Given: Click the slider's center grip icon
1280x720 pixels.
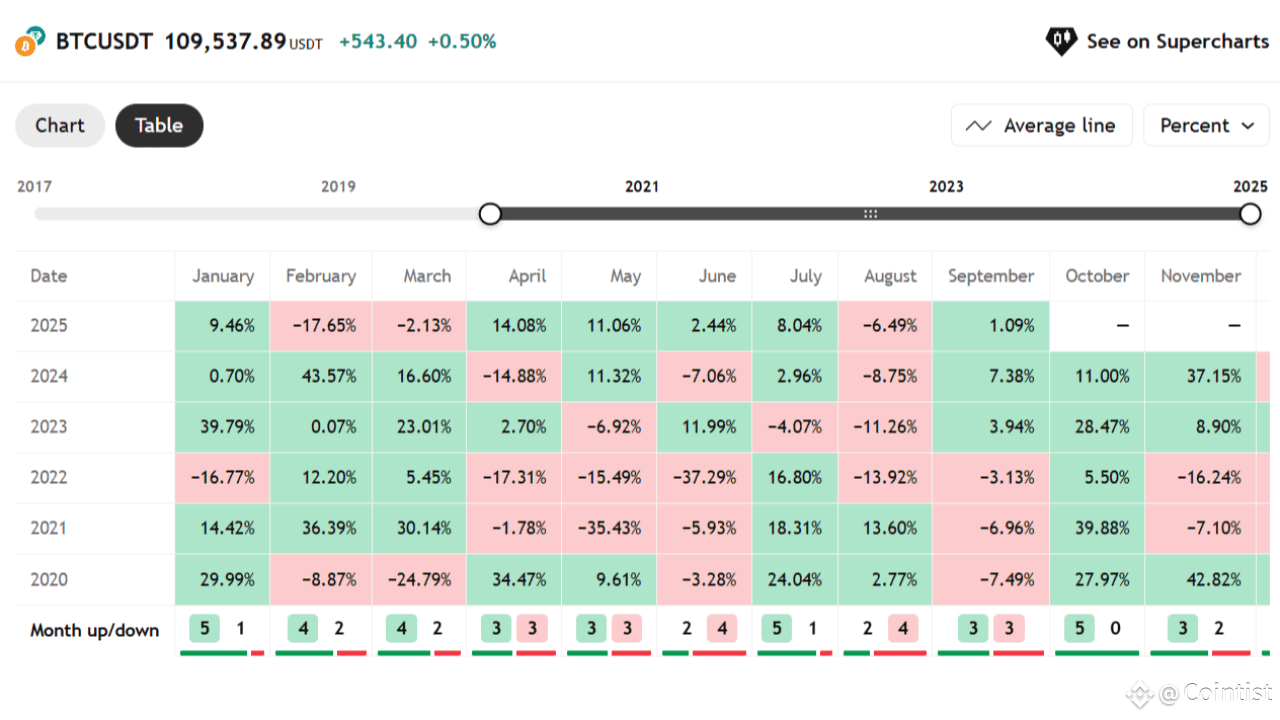Looking at the screenshot, I should tap(870, 214).
